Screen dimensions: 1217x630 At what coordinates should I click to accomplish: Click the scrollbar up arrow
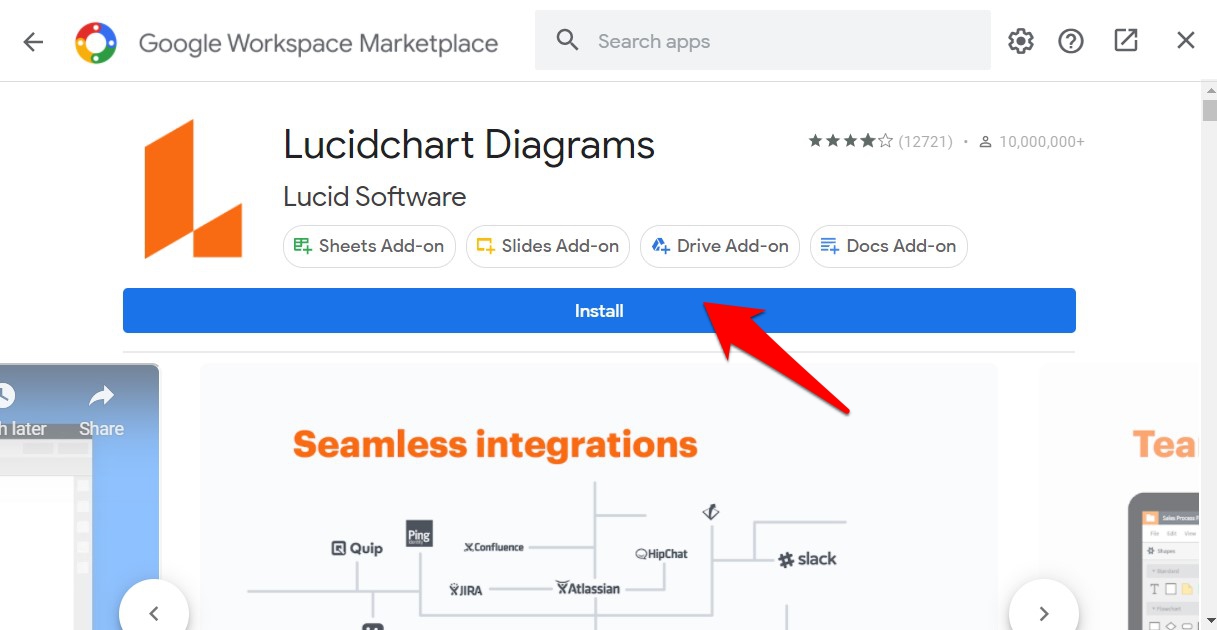(1209, 90)
